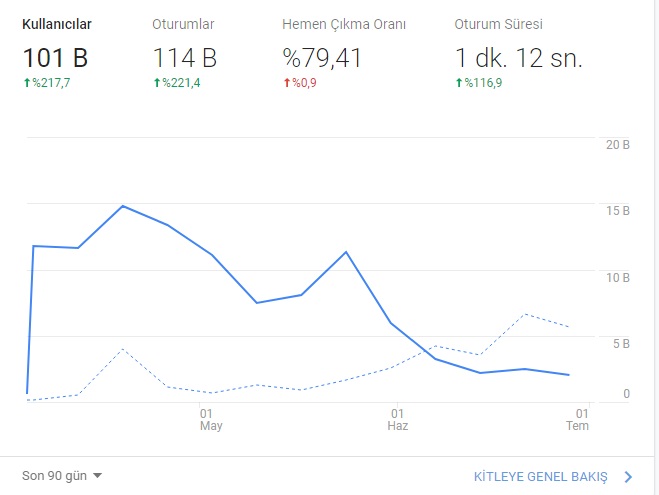Click the 5 B y-axis label
Screen dimensions: 659x495
pyautogui.click(x=621, y=344)
